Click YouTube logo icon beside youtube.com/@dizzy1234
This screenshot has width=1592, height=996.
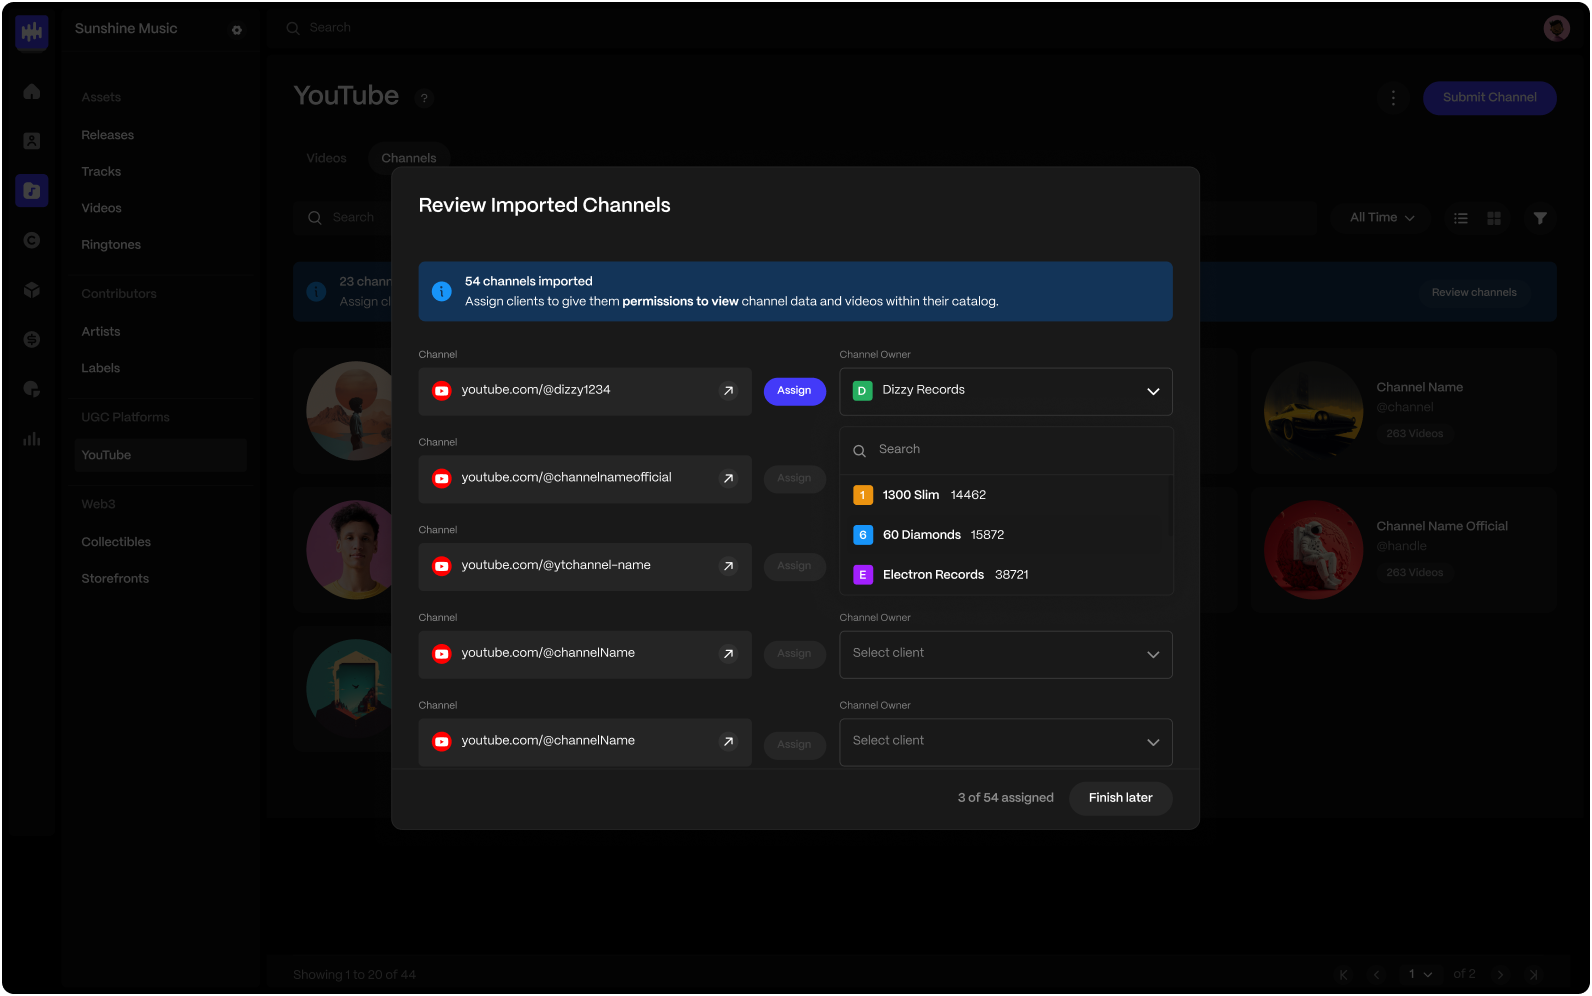(x=441, y=391)
